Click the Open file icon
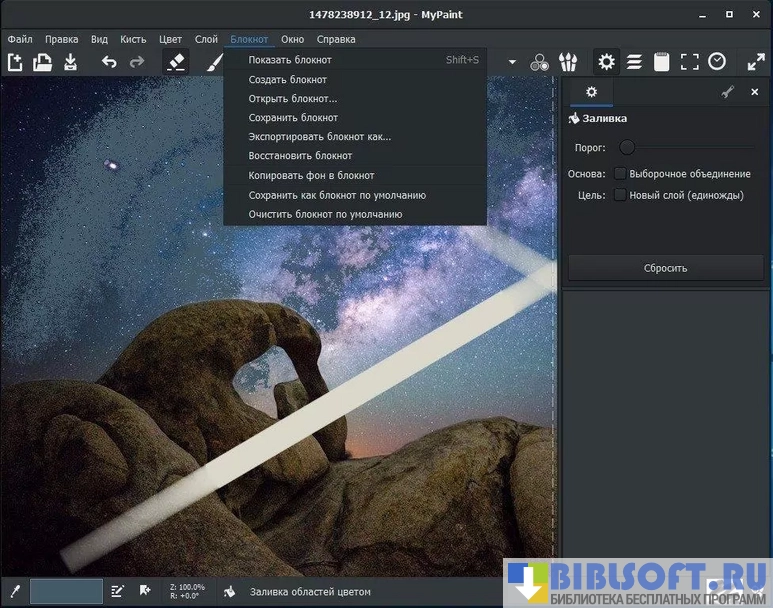 pos(42,62)
